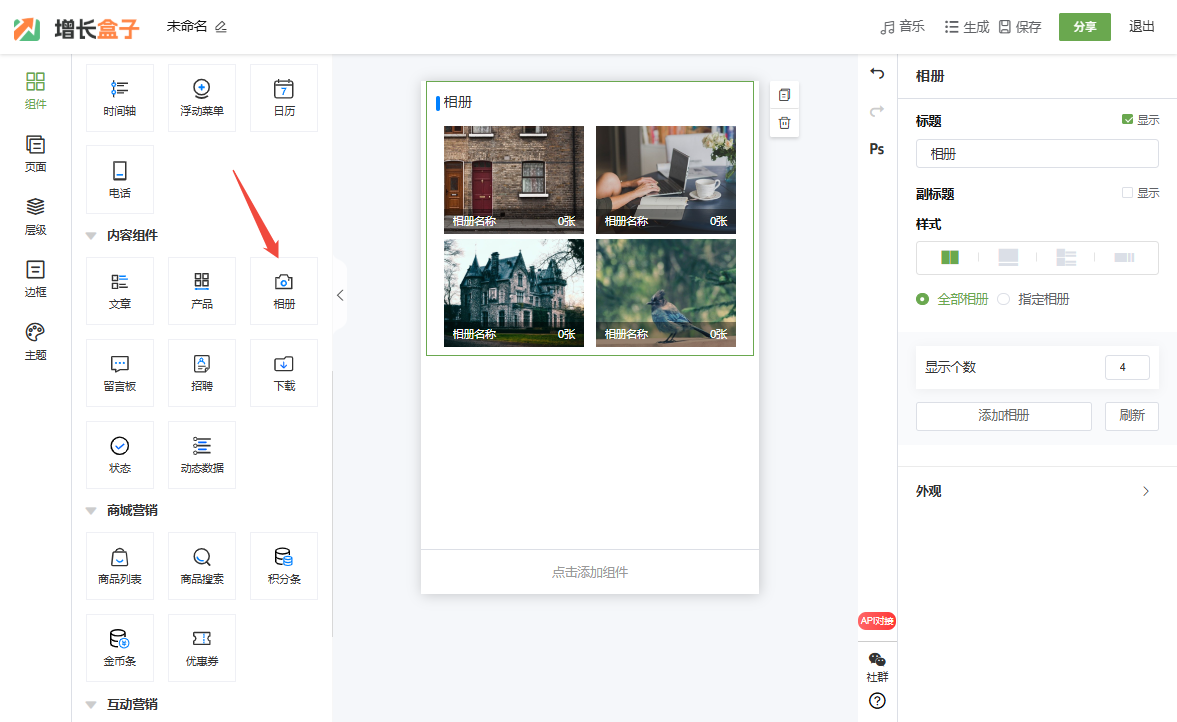Click the undo arrow icon
Image resolution: width=1177 pixels, height=722 pixels.
(877, 74)
